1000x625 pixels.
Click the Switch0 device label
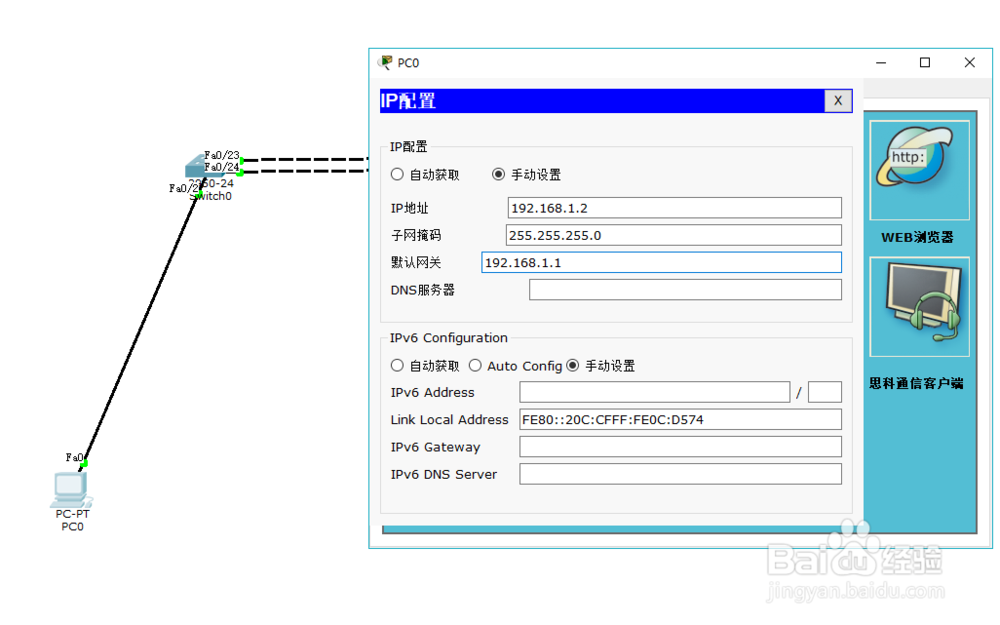[211, 196]
